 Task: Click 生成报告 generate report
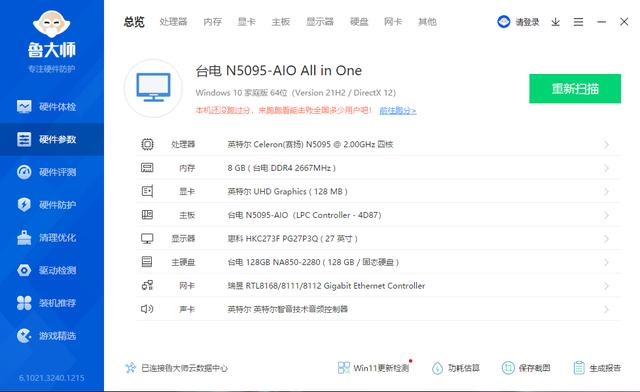597,368
